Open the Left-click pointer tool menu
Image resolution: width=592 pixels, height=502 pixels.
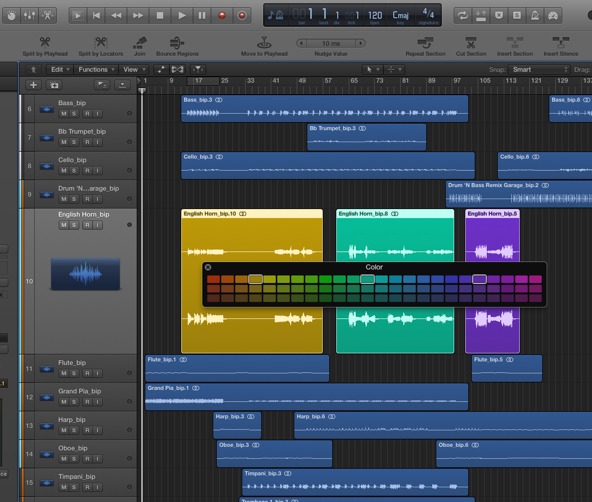tap(373, 69)
